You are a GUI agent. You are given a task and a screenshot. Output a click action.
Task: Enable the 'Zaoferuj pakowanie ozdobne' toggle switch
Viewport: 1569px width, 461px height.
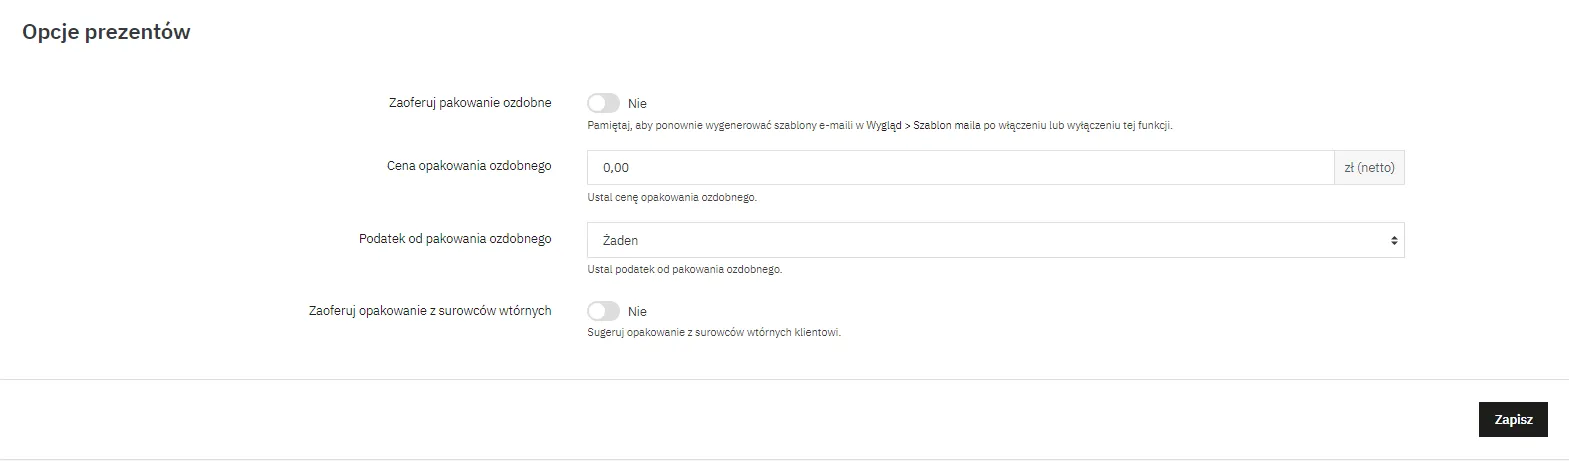tap(603, 103)
